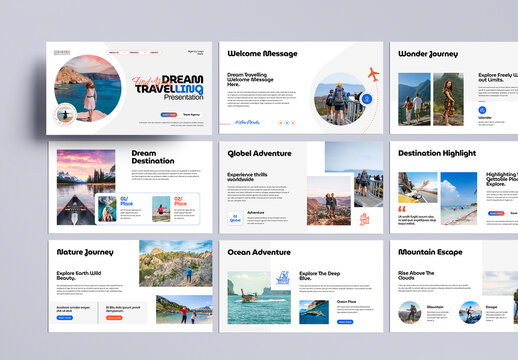Screen dimensions: 518x360
Task: Click the '01 Qlobel' icon box
Action: coord(235,218)
